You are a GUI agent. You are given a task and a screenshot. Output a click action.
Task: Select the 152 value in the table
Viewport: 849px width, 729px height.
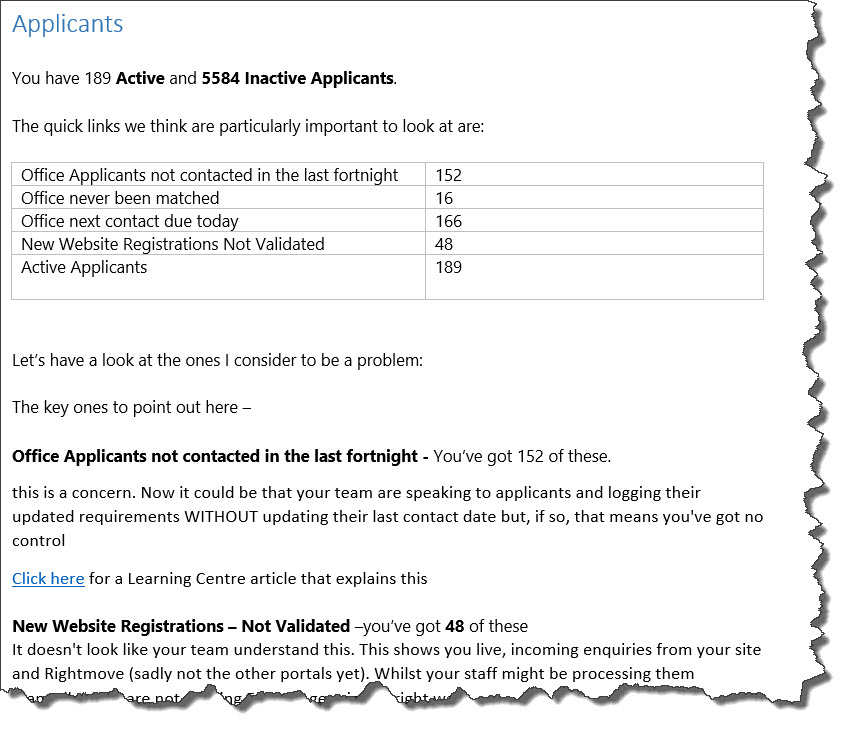[448, 175]
